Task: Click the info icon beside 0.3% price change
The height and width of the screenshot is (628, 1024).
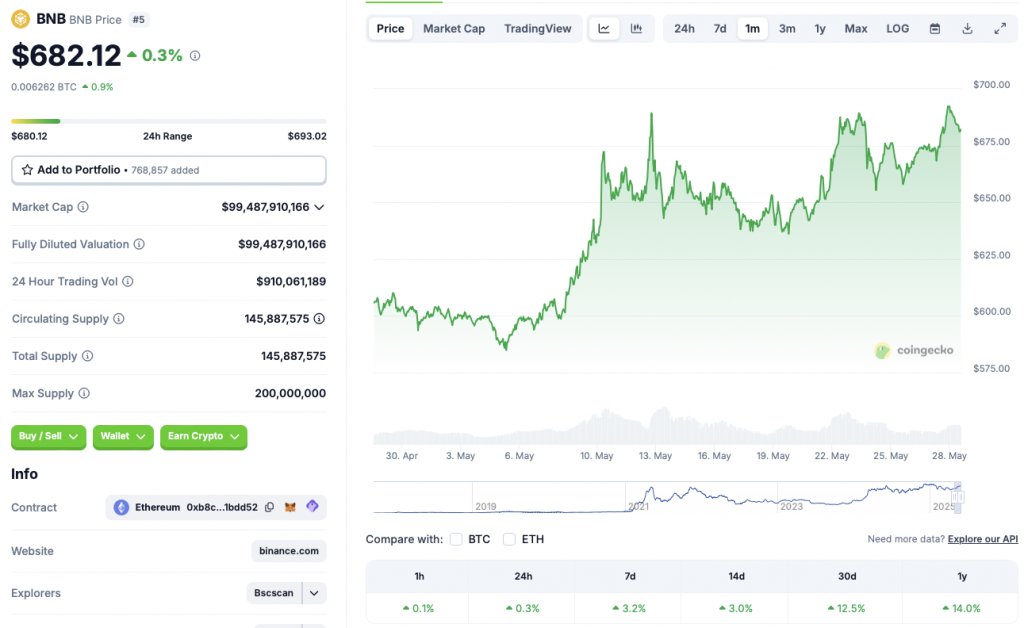Action: [195, 56]
